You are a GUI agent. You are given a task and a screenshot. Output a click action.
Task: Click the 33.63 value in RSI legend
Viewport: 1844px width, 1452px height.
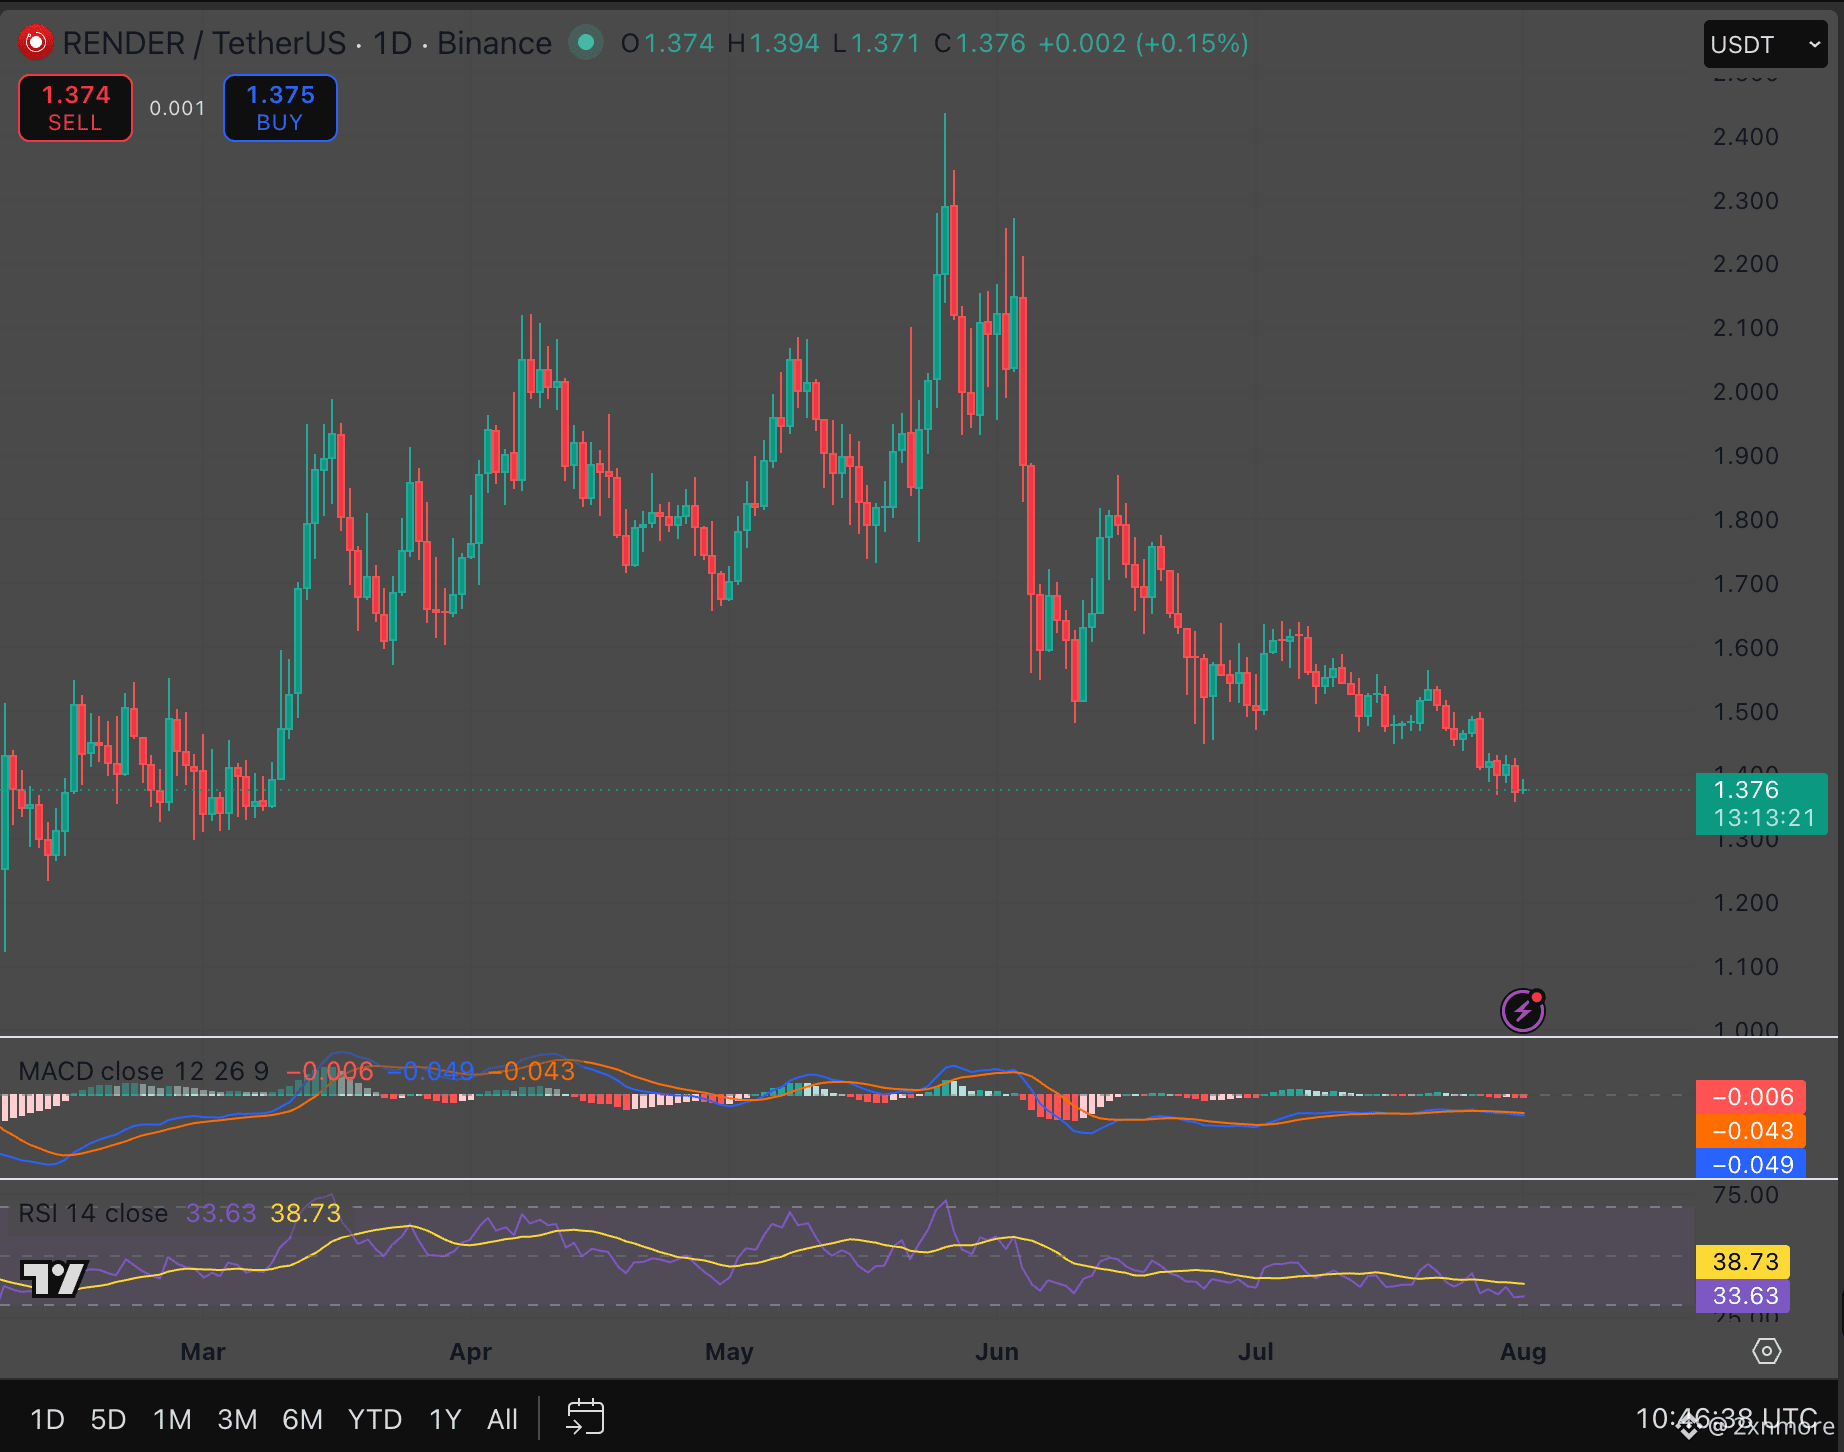pyautogui.click(x=221, y=1213)
